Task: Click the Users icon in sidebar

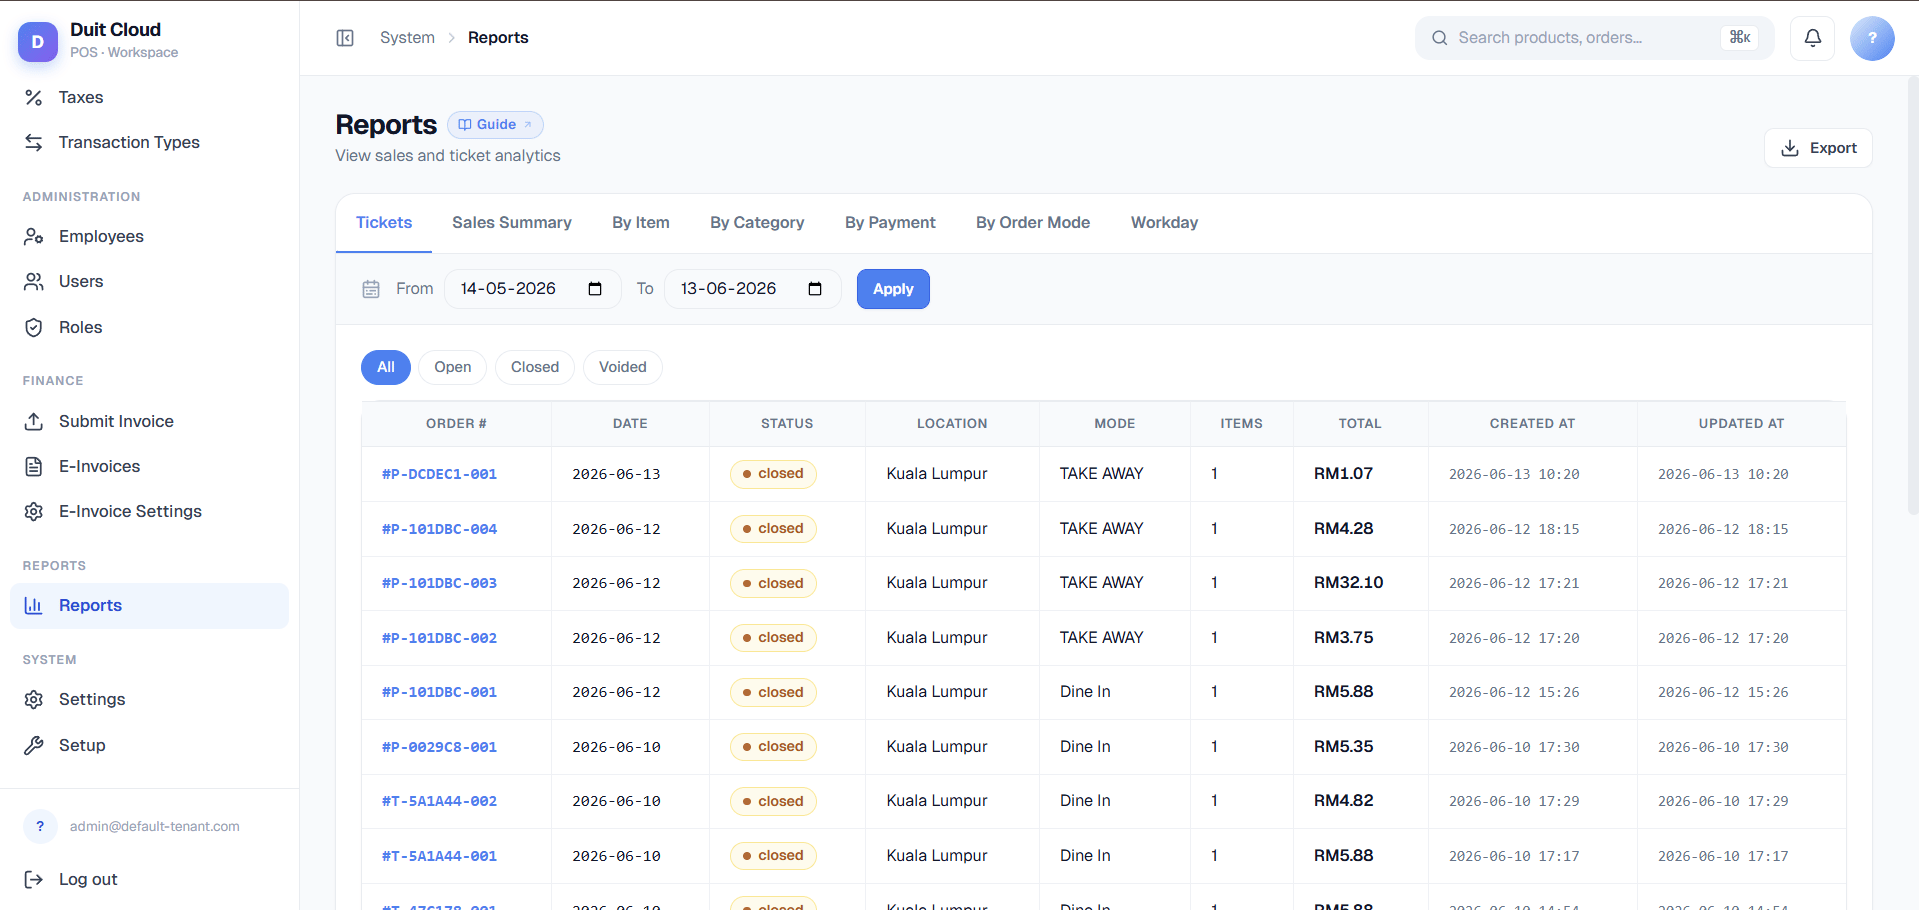Action: 34,281
